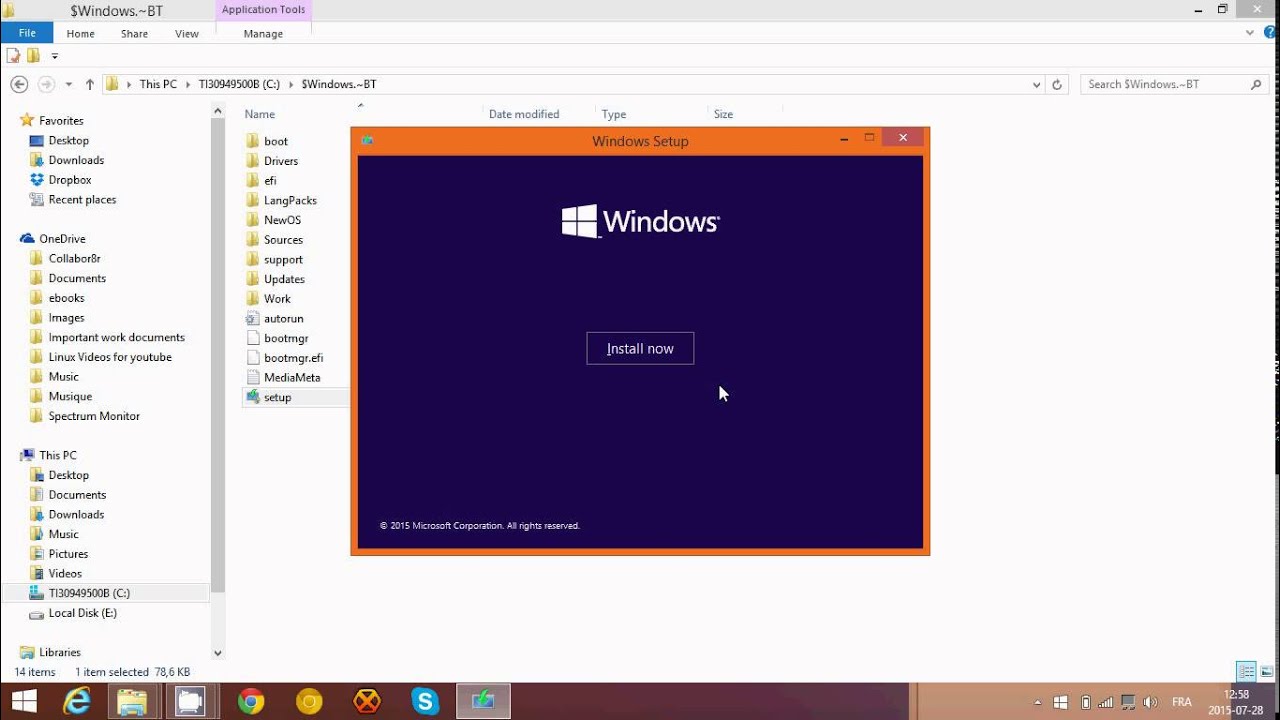Launch Internet Explorer from taskbar

(77, 701)
